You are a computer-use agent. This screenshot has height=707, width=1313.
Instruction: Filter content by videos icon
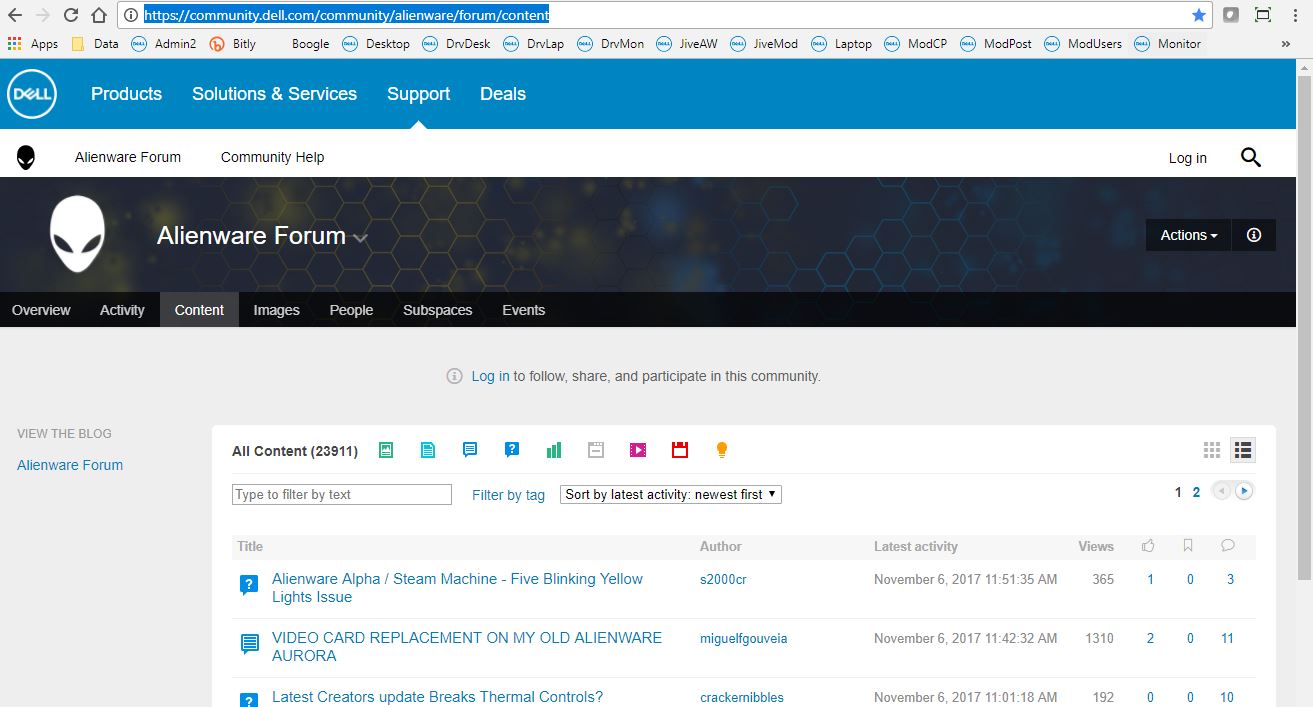click(638, 450)
